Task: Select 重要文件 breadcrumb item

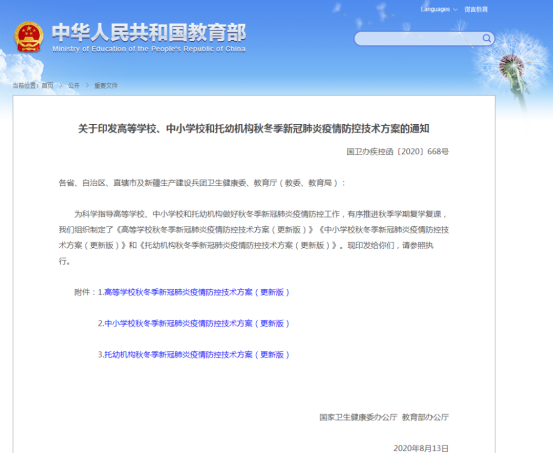Action: click(106, 85)
